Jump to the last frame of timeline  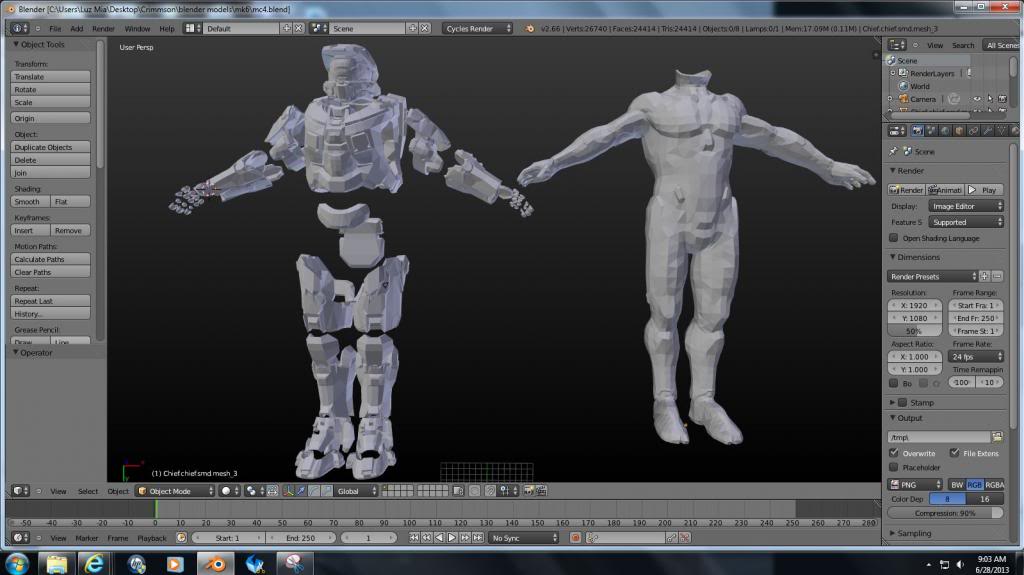click(x=477, y=538)
